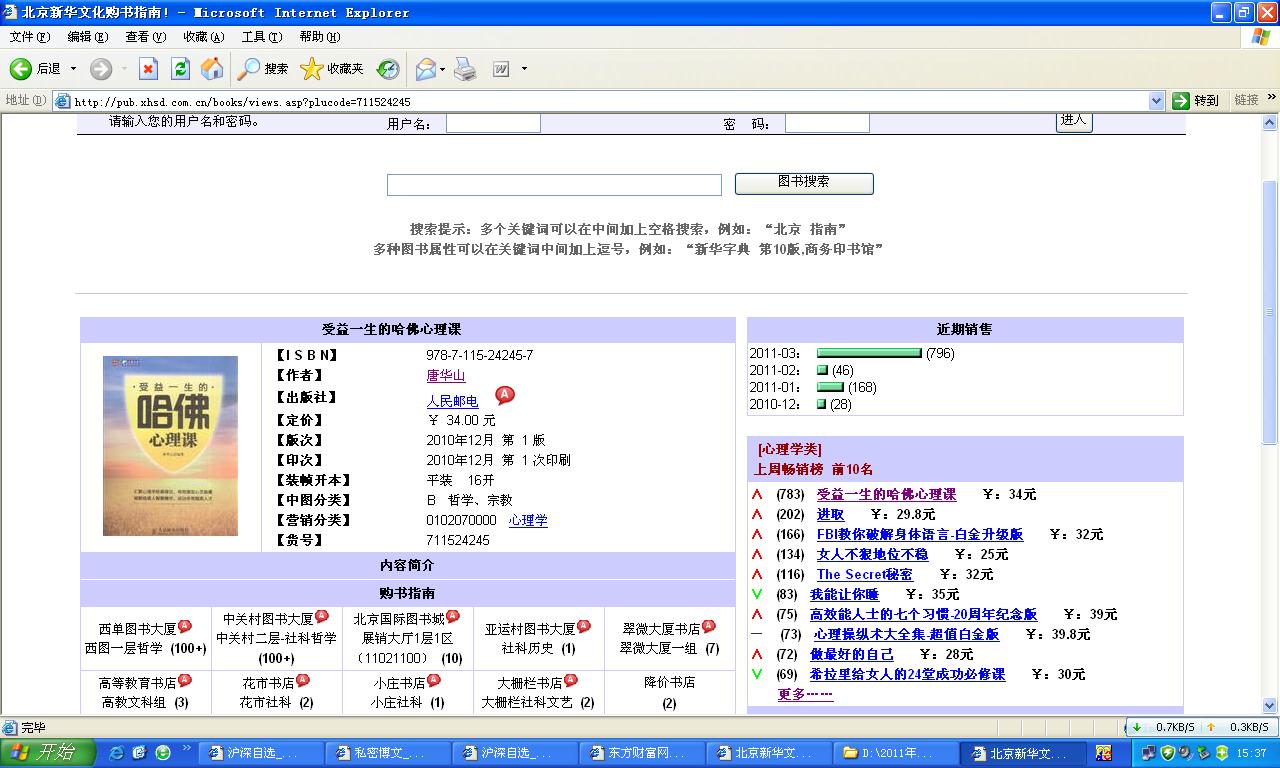The image size is (1280, 768).
Task: Click the 进入 login button
Action: tap(1073, 120)
